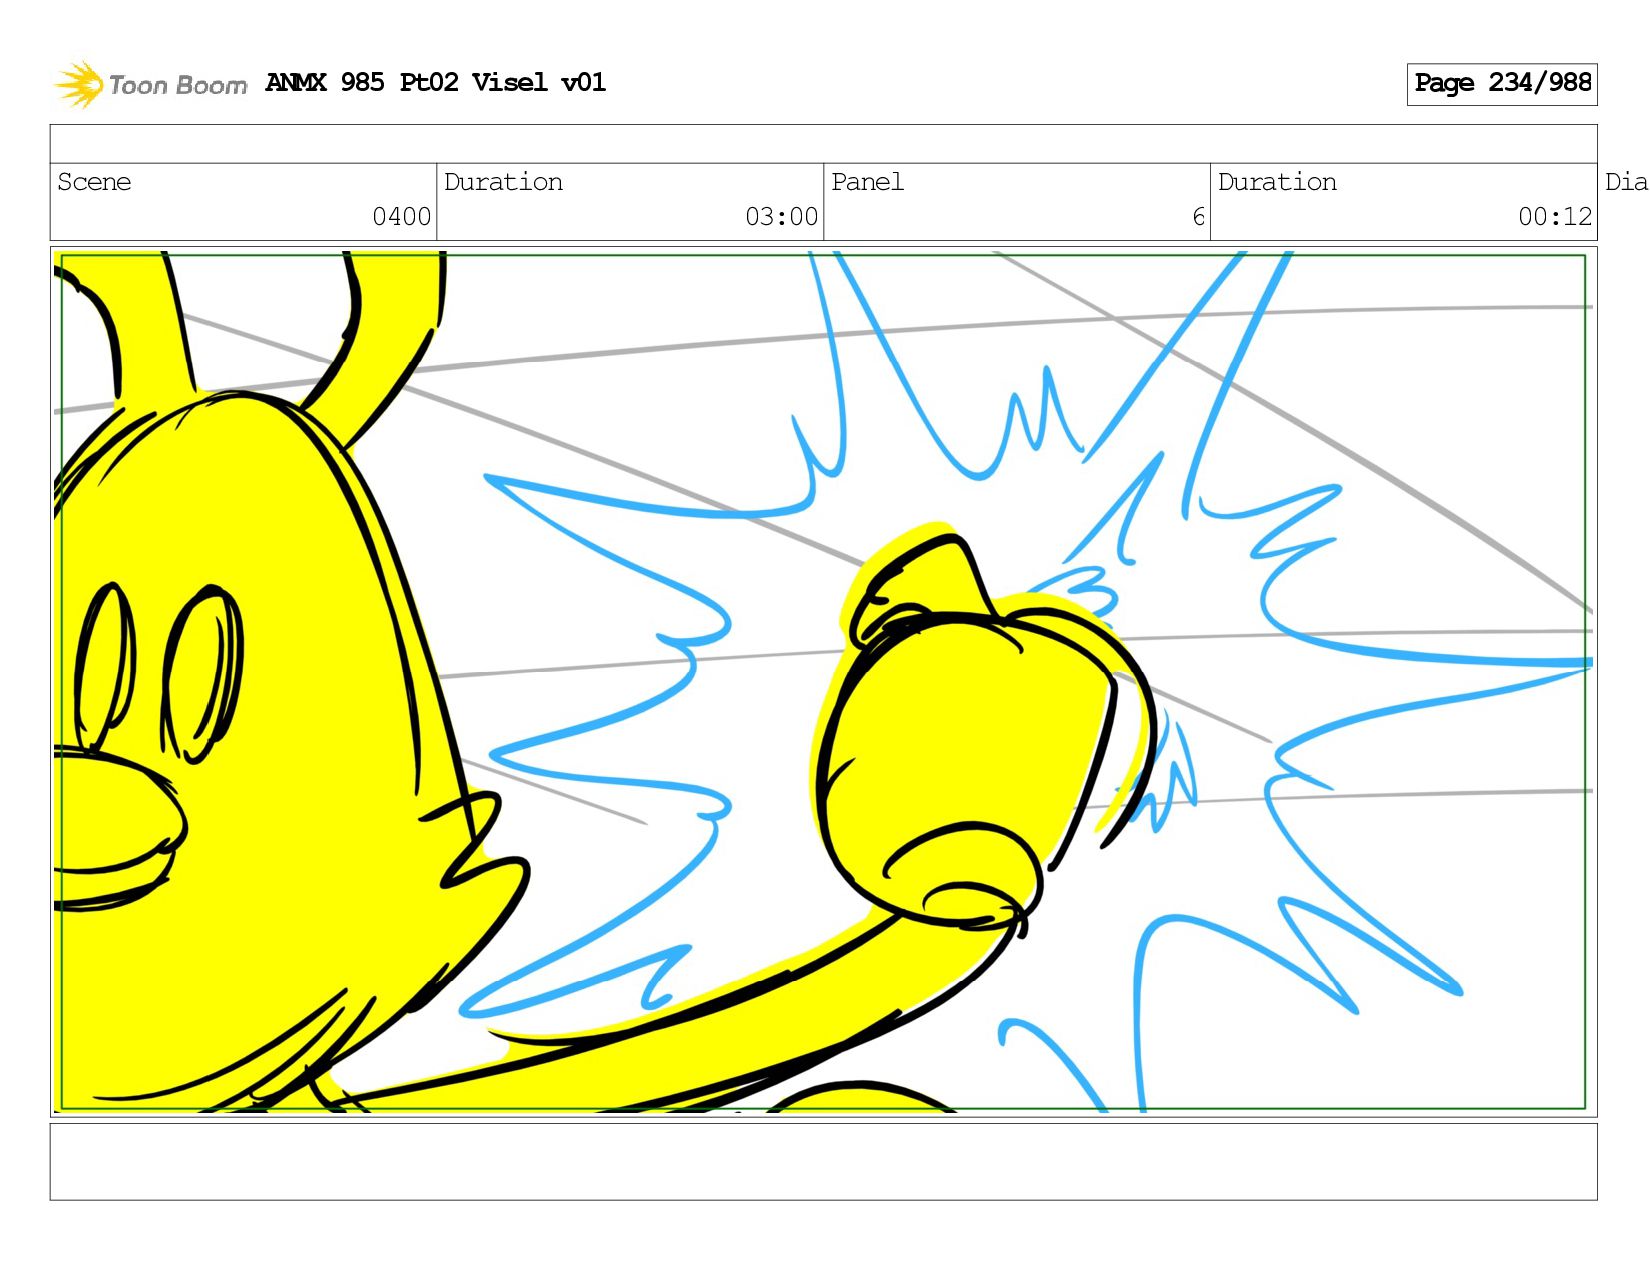Screen dimensions: 1650x1275
Task: Click the scene number '0400'
Action: 401,217
